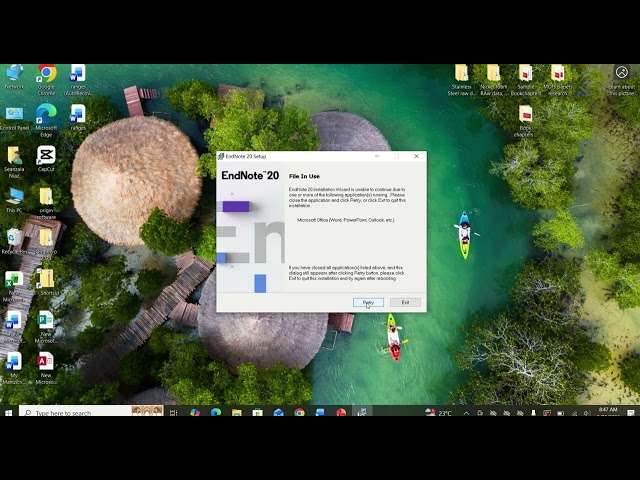This screenshot has width=640, height=480.
Task: Close the EndNote 20 Setup dialog
Action: tap(416, 156)
